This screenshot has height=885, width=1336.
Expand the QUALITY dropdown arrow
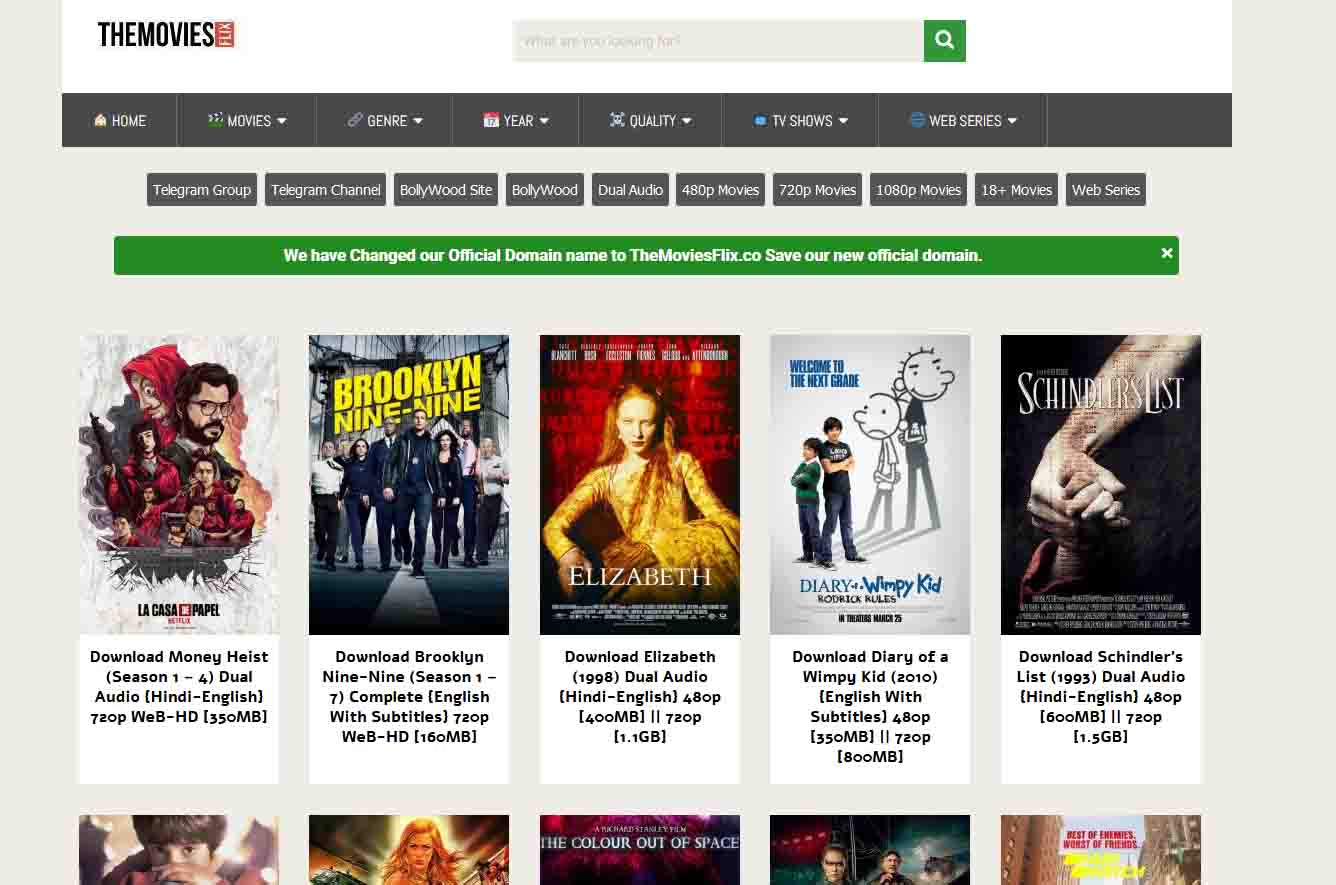(x=687, y=121)
